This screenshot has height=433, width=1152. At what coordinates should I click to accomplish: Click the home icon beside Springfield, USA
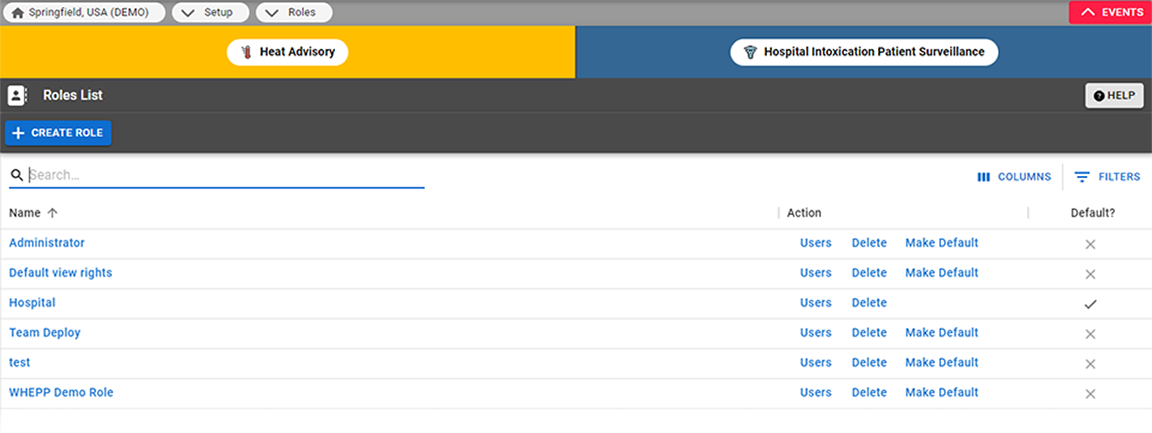click(18, 12)
